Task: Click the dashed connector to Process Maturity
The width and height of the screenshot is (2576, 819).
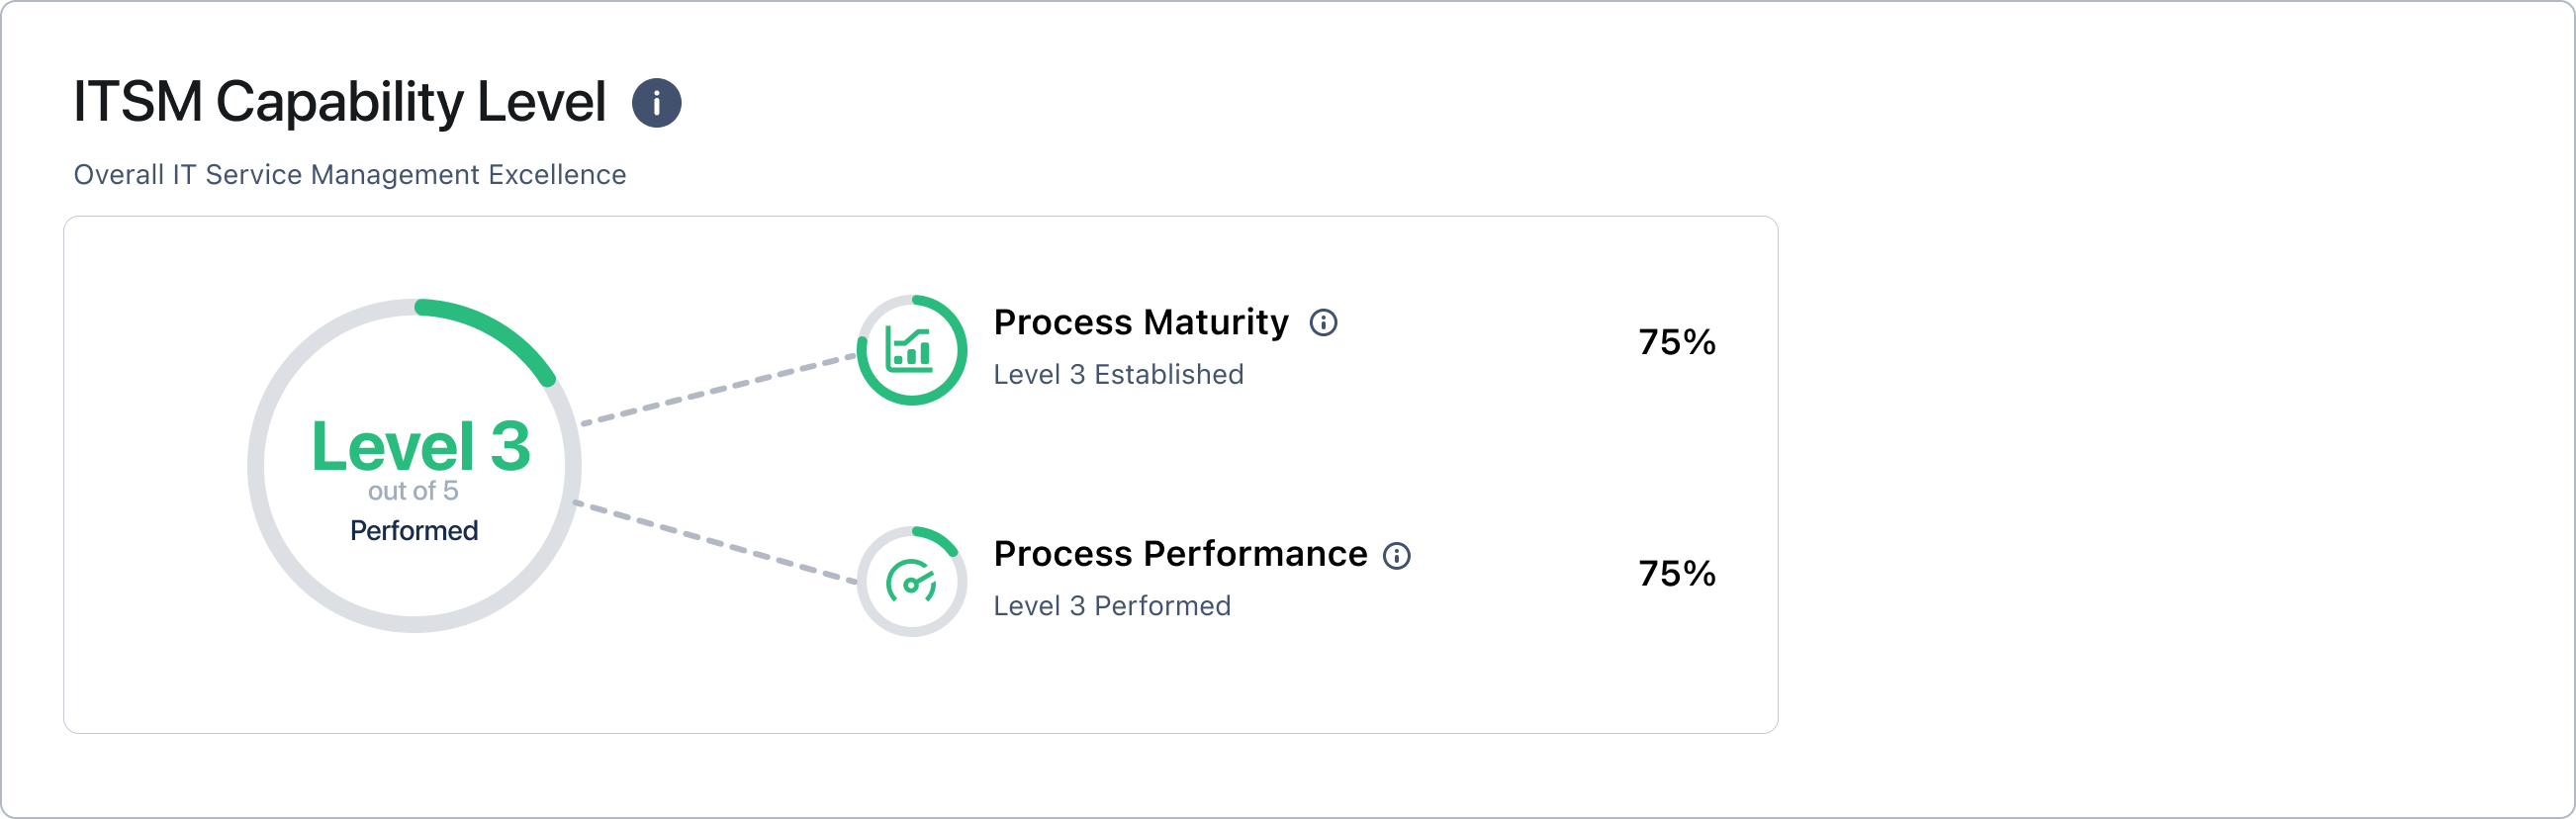Action: pos(718,389)
